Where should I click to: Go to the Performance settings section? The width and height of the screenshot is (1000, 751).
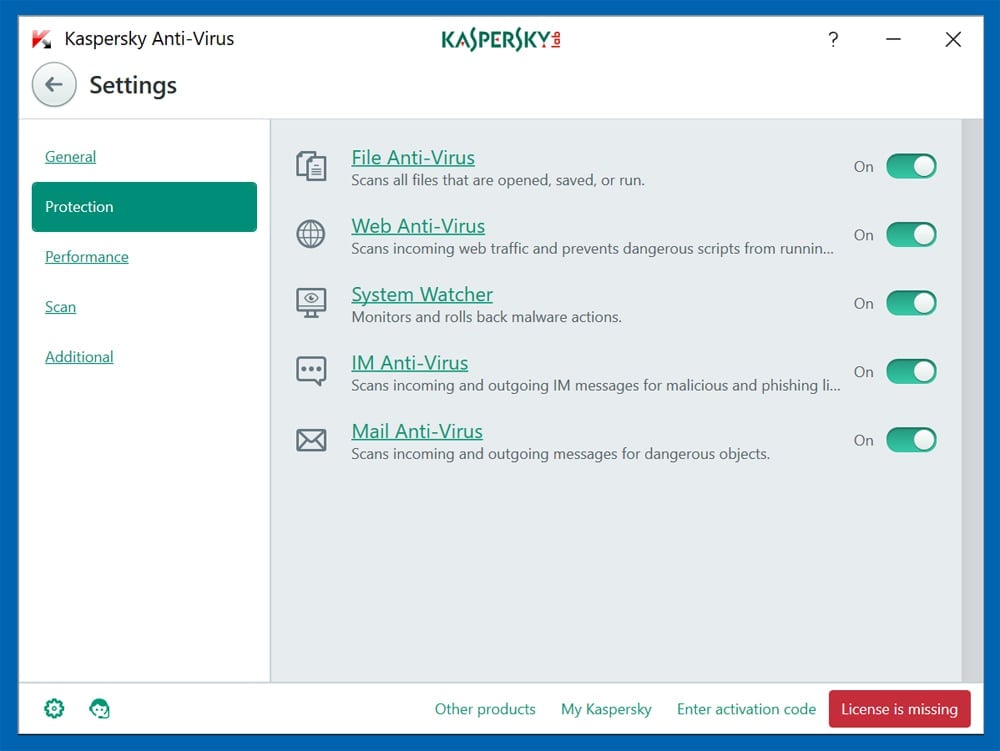click(x=87, y=257)
